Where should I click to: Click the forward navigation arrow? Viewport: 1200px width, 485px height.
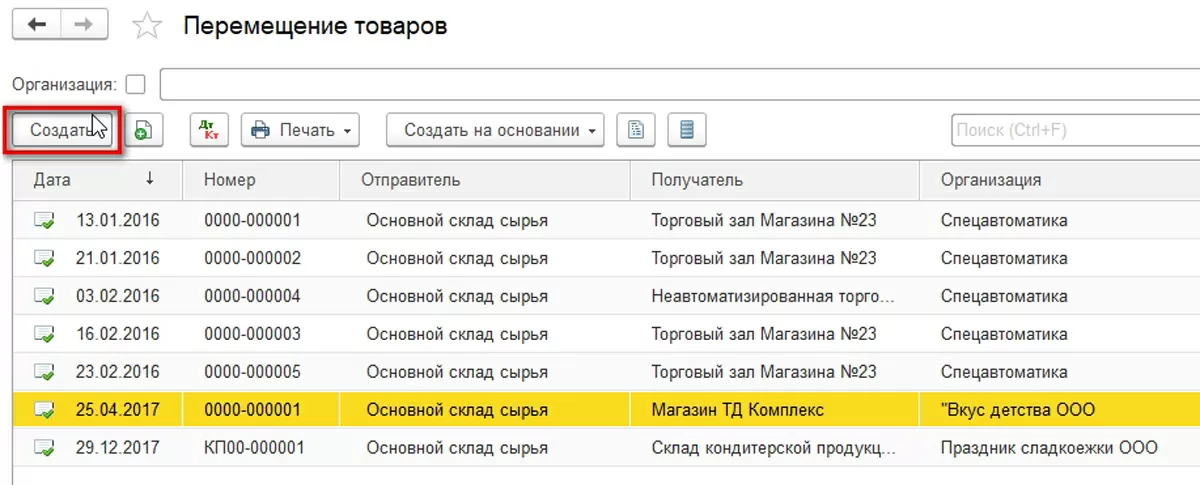[x=85, y=26]
